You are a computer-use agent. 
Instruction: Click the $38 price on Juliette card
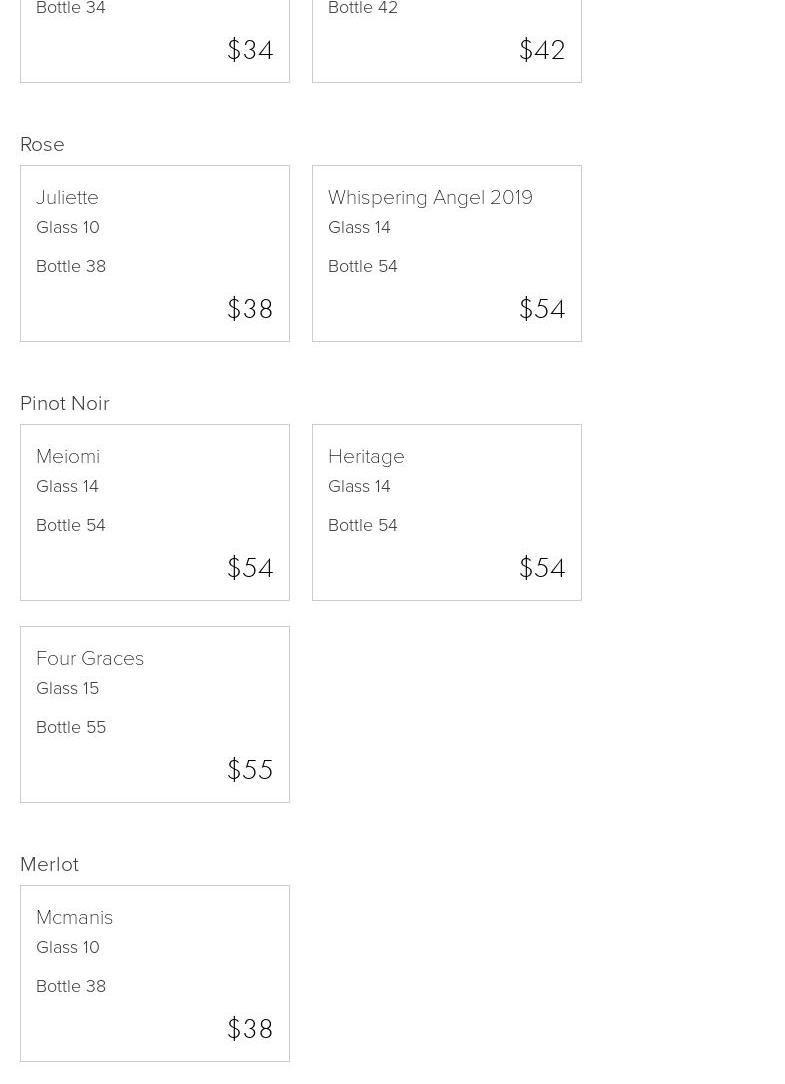(250, 309)
